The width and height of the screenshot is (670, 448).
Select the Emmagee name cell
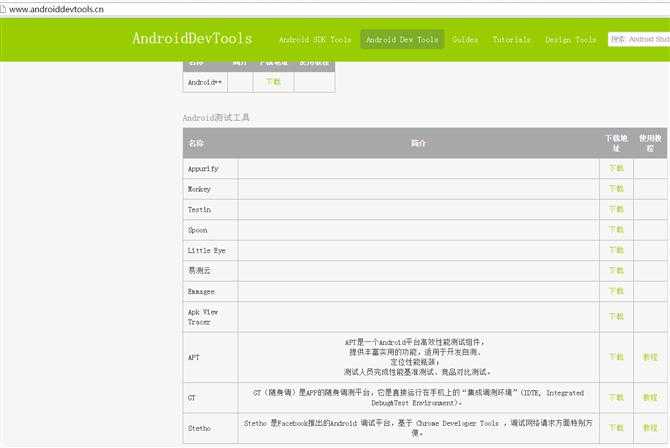[211, 292]
